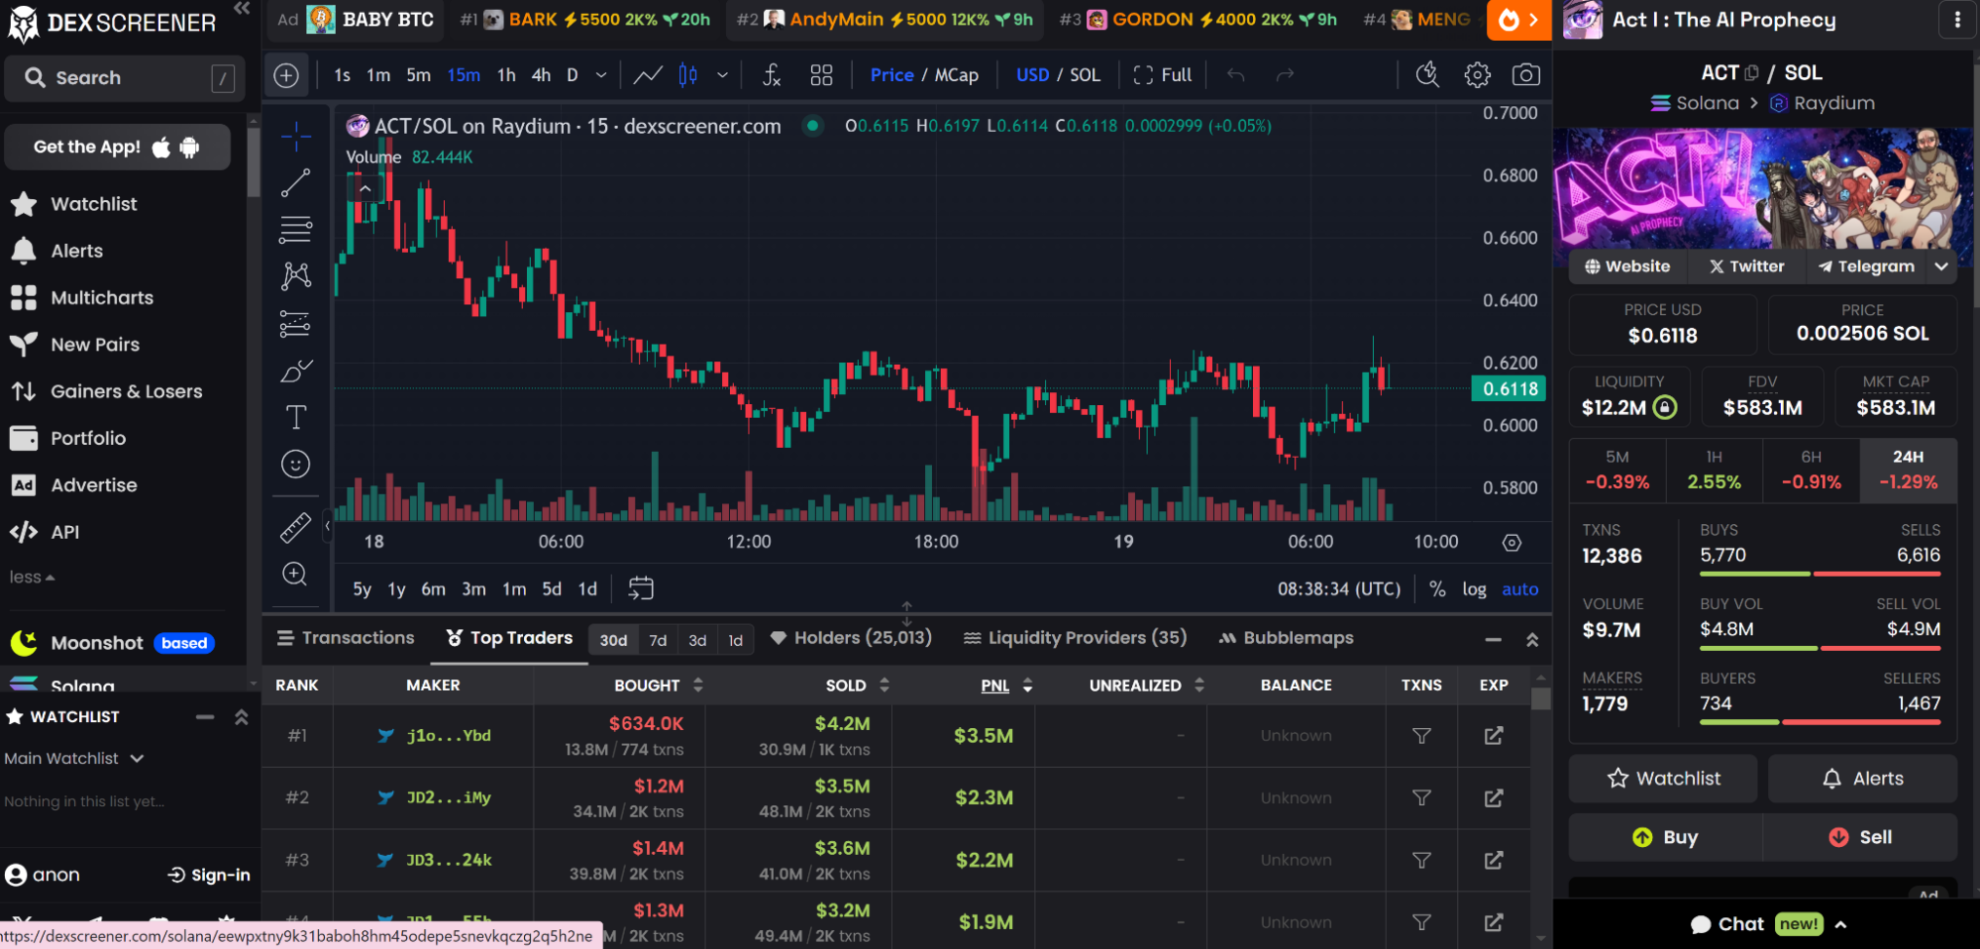
Task: Select the trend line drawing tool
Action: coord(295,183)
